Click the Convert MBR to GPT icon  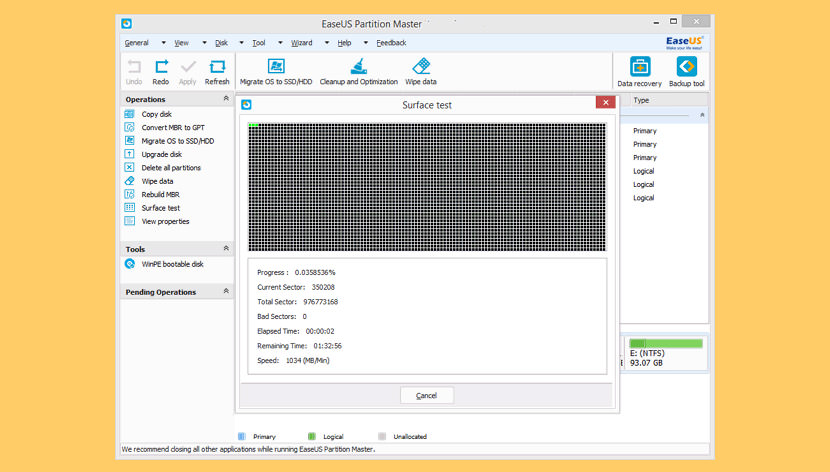(x=130, y=127)
